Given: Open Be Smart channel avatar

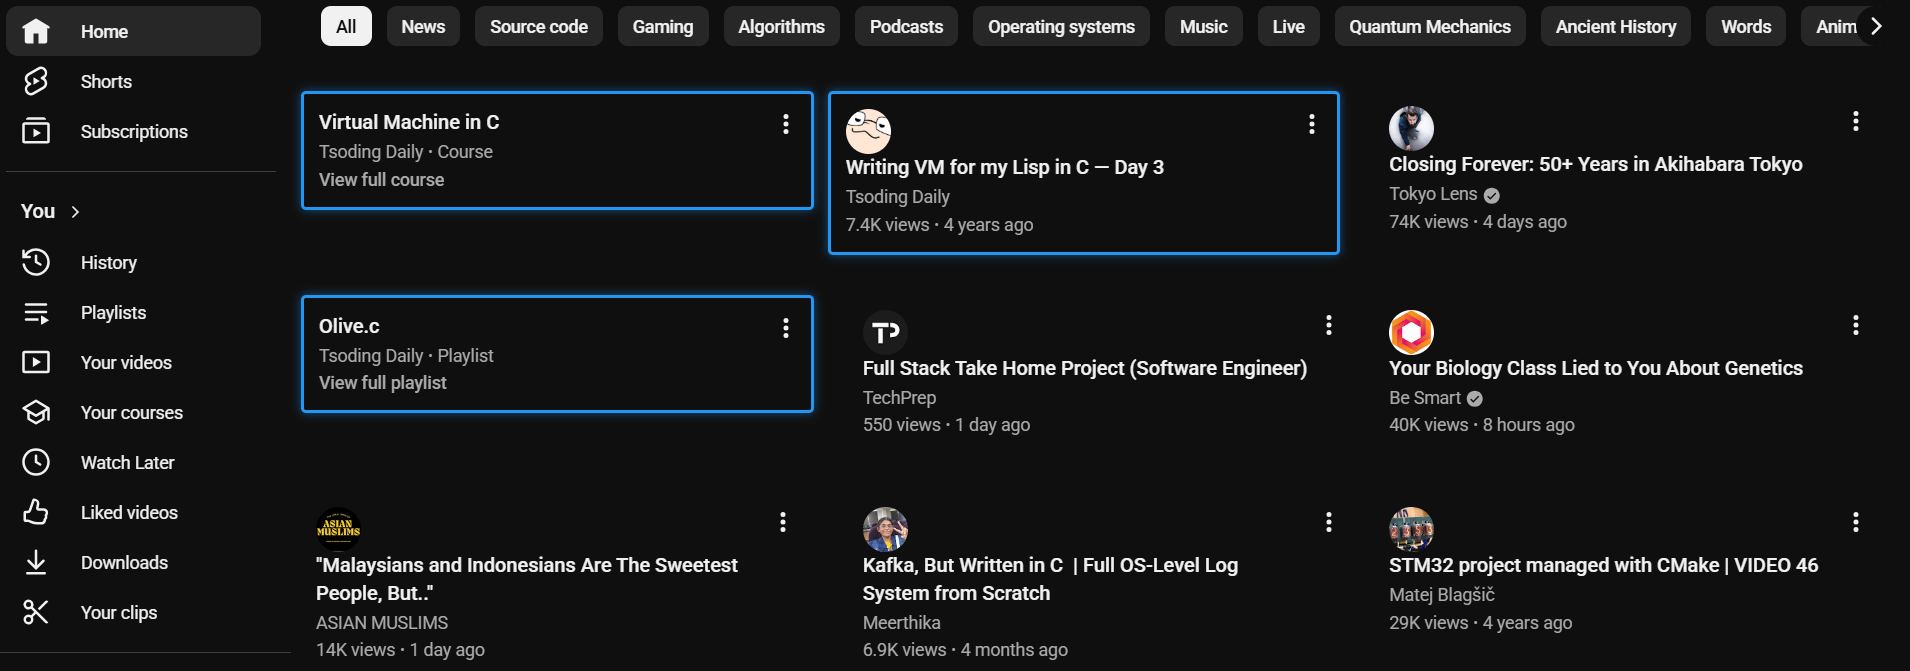Looking at the screenshot, I should coord(1411,332).
